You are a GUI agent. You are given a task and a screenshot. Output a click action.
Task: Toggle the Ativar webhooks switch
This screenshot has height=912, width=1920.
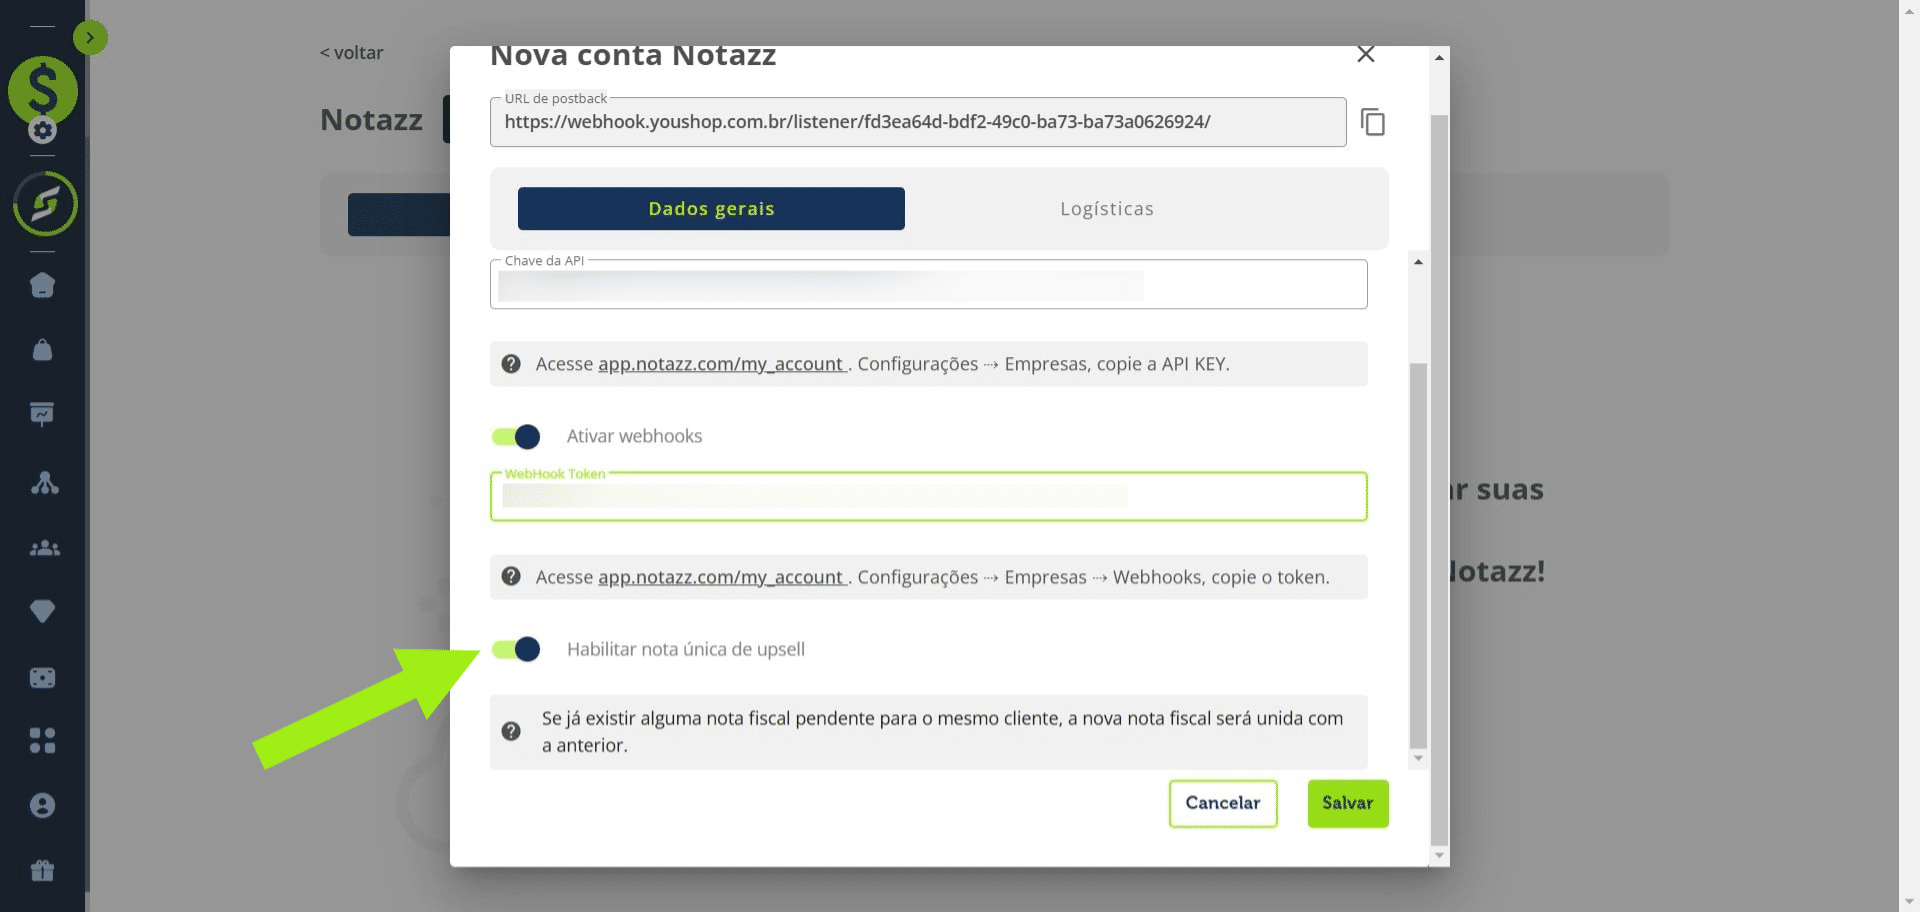point(516,437)
